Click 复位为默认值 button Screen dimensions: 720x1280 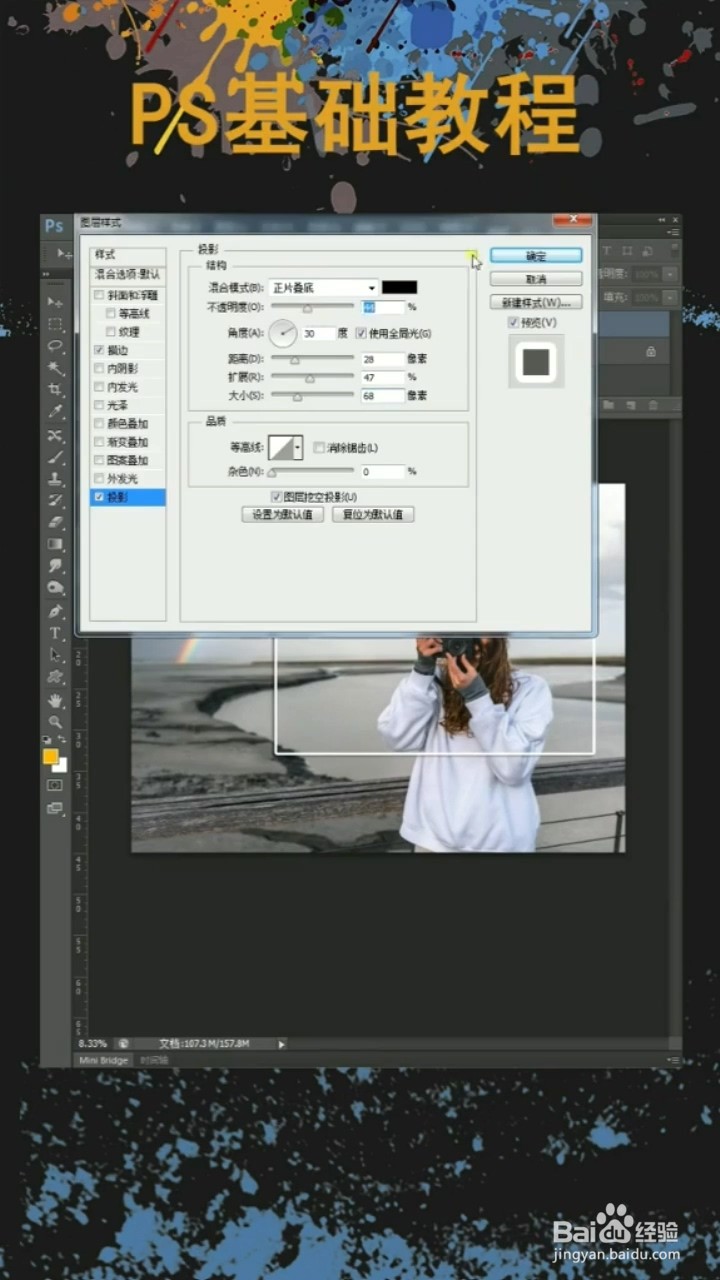point(373,515)
